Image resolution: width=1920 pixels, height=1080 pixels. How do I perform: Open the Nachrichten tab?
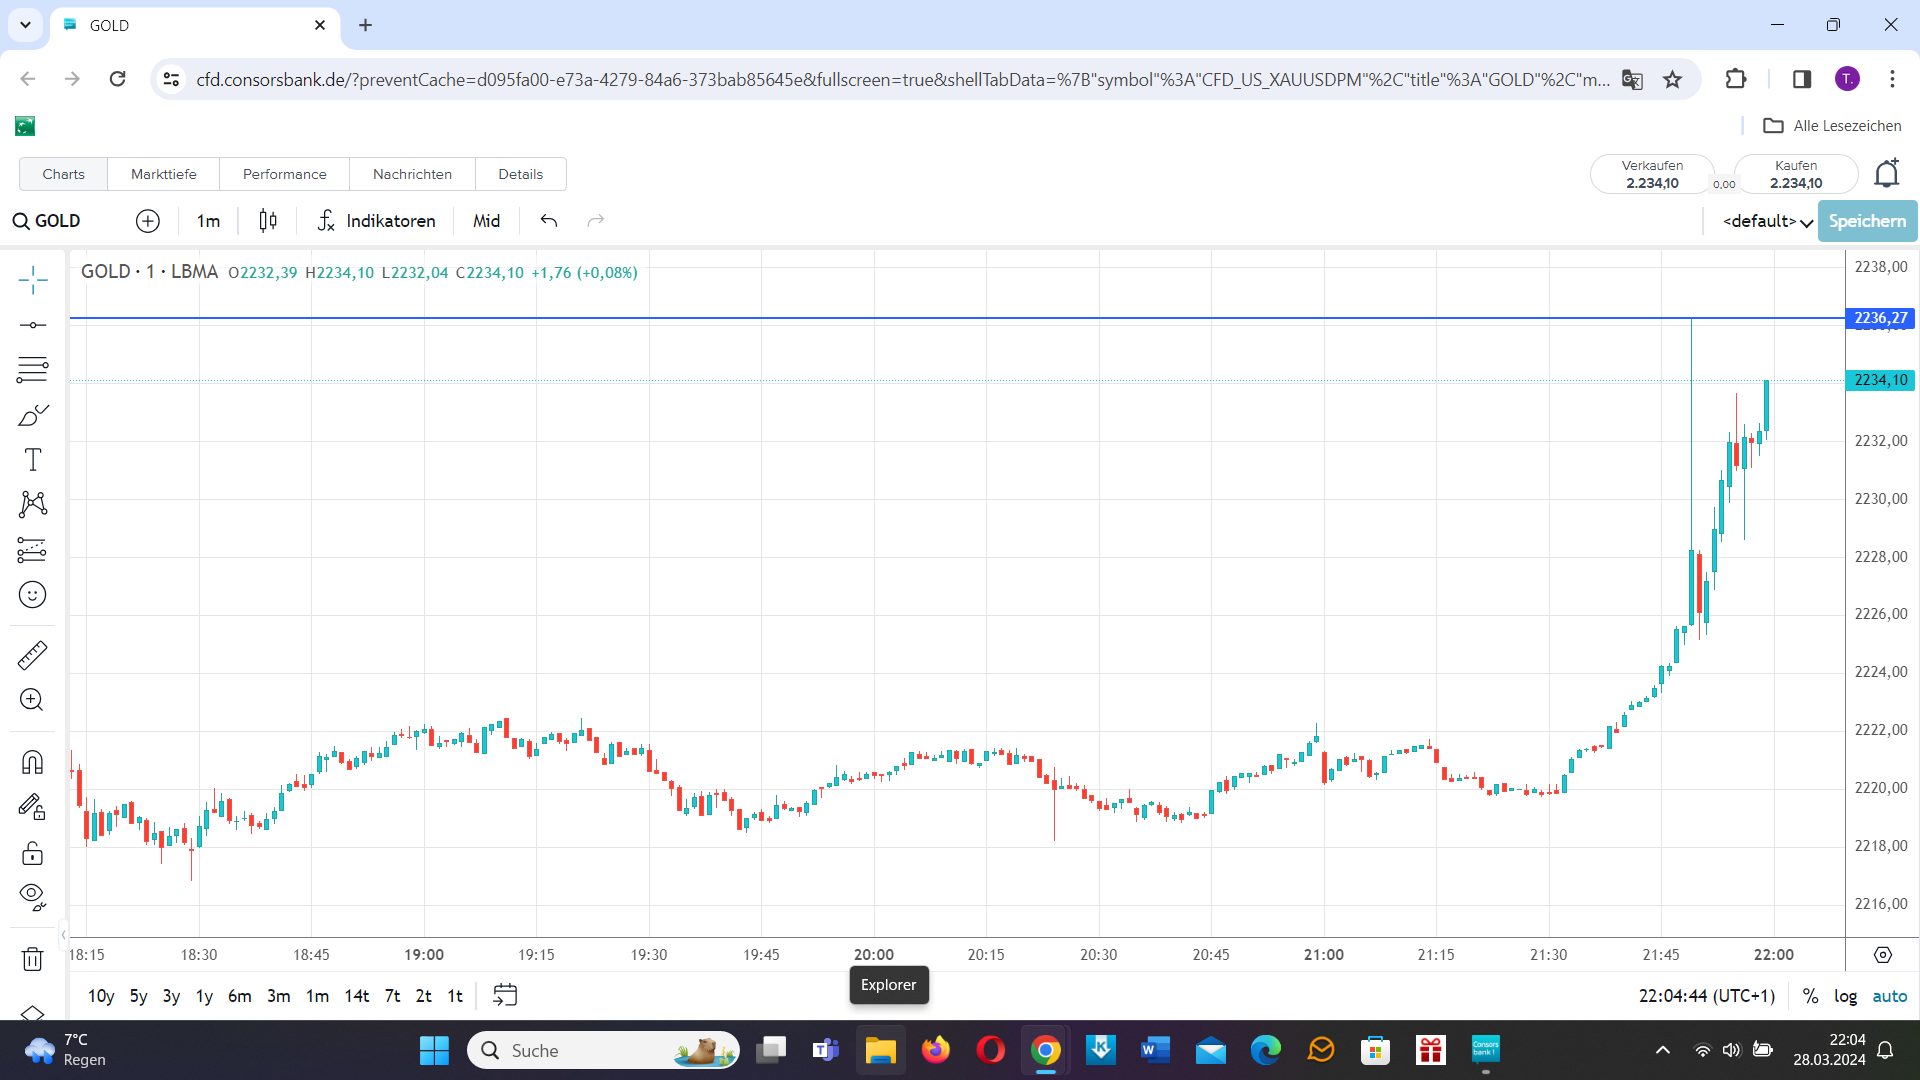(x=412, y=174)
